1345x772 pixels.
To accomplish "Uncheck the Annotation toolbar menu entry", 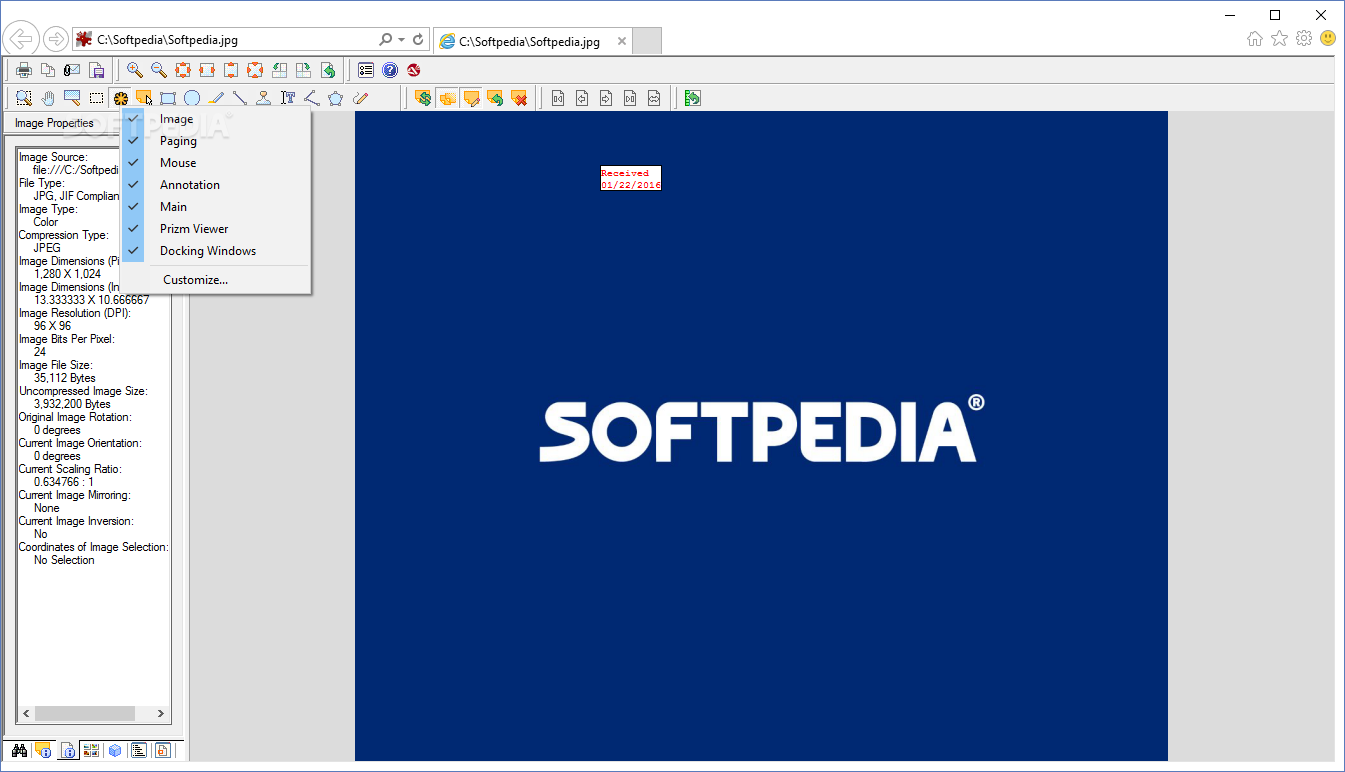I will click(215, 185).
